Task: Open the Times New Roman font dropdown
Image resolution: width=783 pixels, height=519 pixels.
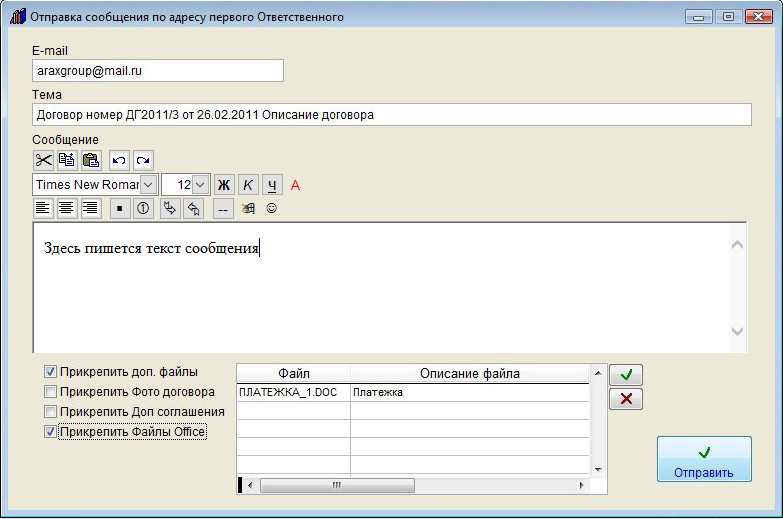Action: pos(149,185)
